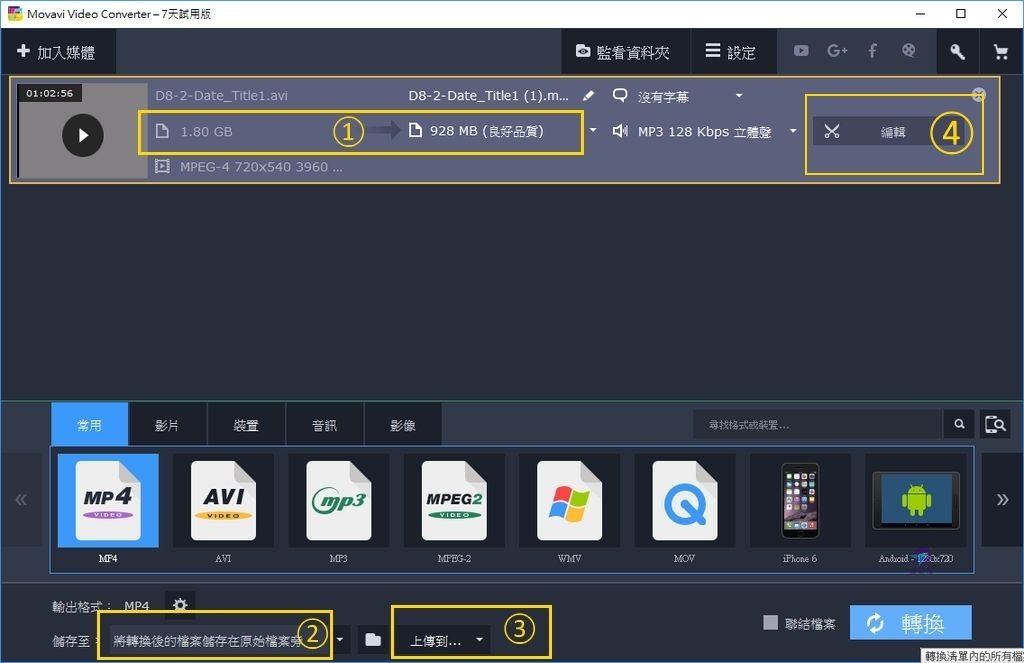Screen dimensions: 1024x663
Task: Show more format presets with right chevron
Action: (x=1002, y=500)
